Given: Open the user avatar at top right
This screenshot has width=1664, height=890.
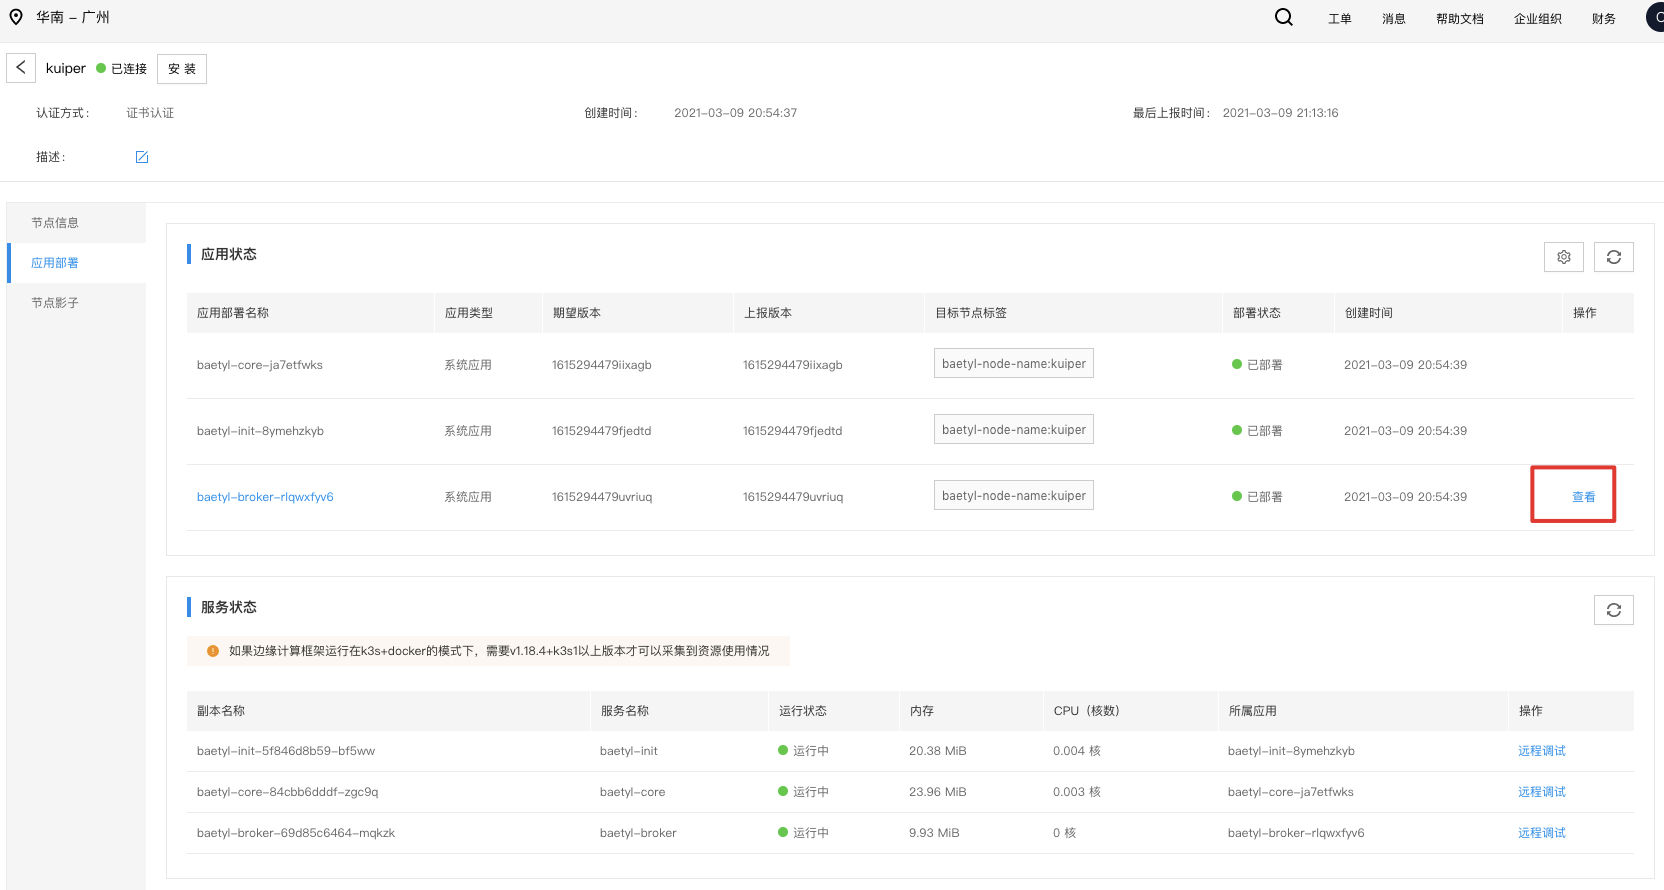Looking at the screenshot, I should 1656,17.
